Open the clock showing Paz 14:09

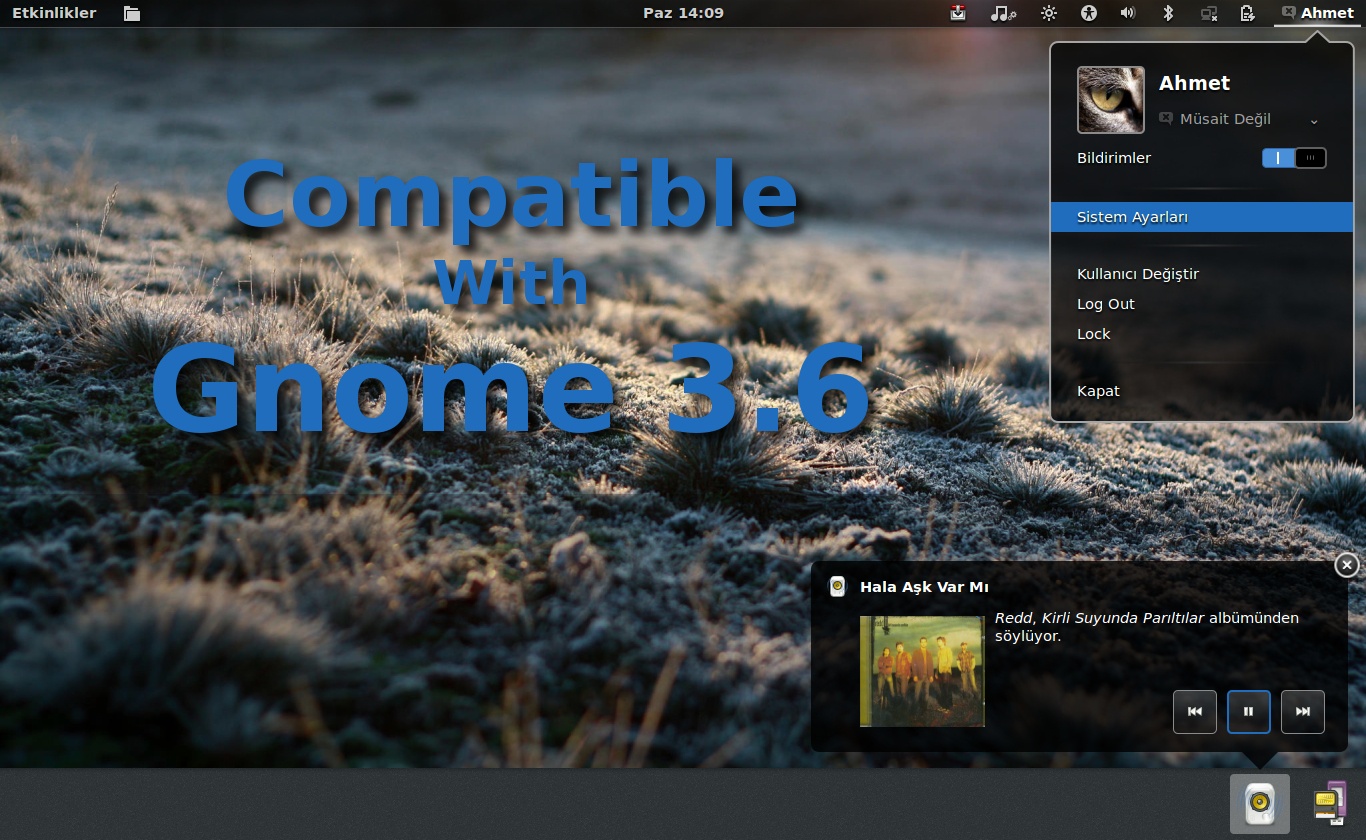point(683,13)
